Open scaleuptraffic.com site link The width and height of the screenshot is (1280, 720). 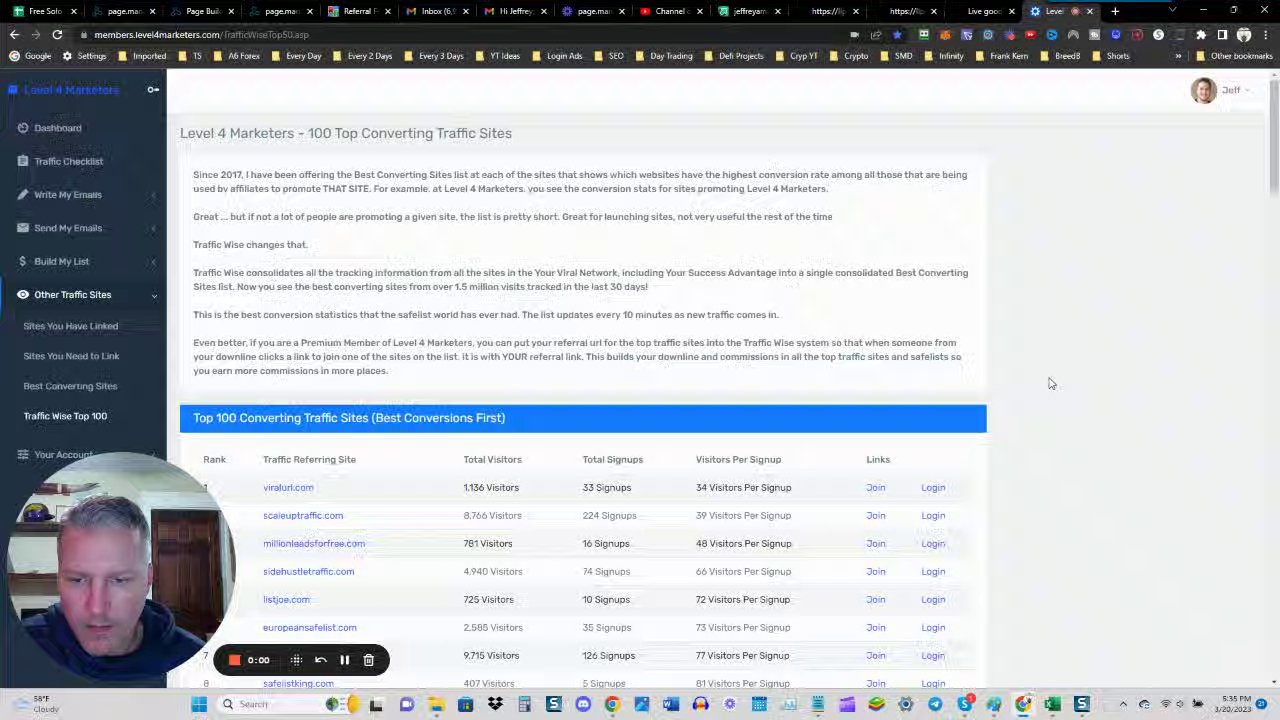pyautogui.click(x=303, y=516)
